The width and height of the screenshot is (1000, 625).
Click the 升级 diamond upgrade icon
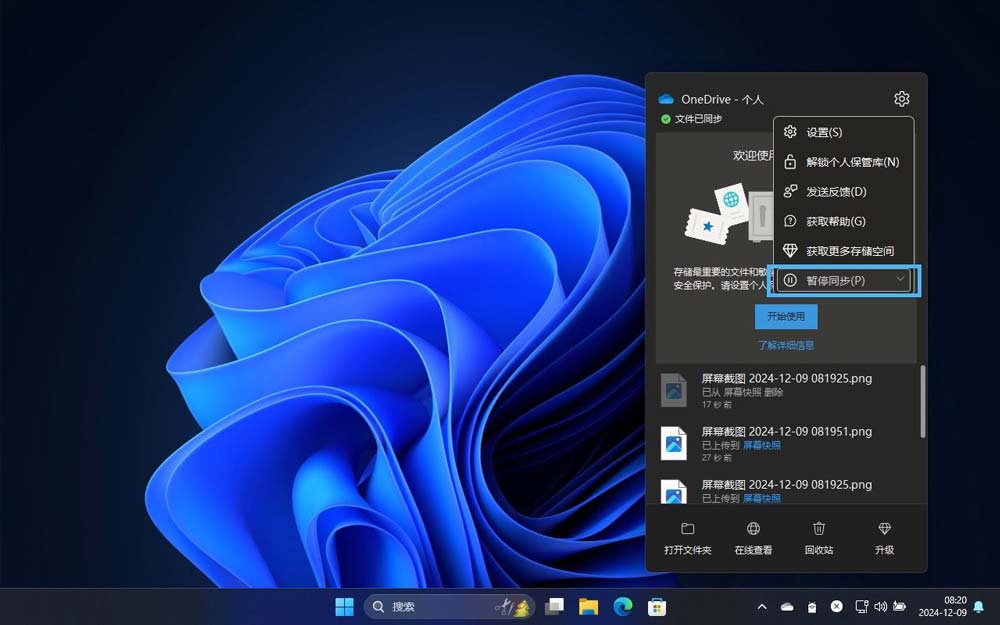point(884,529)
